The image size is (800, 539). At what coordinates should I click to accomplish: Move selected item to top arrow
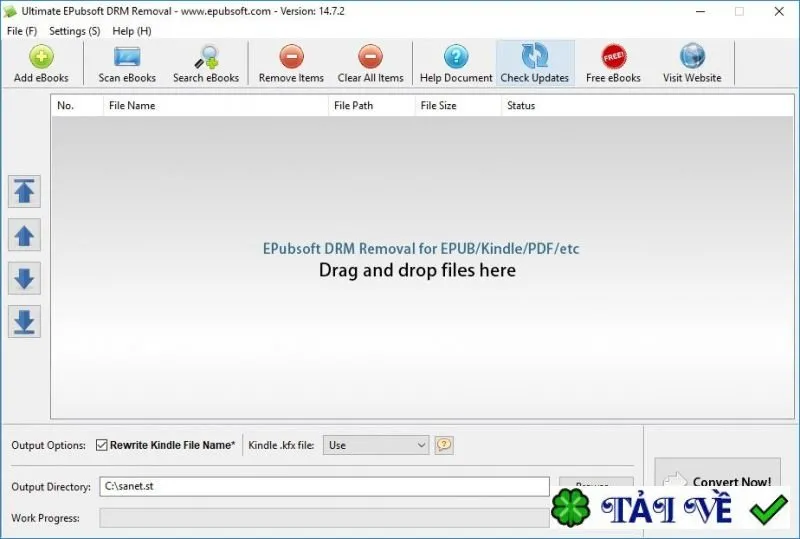click(x=24, y=192)
